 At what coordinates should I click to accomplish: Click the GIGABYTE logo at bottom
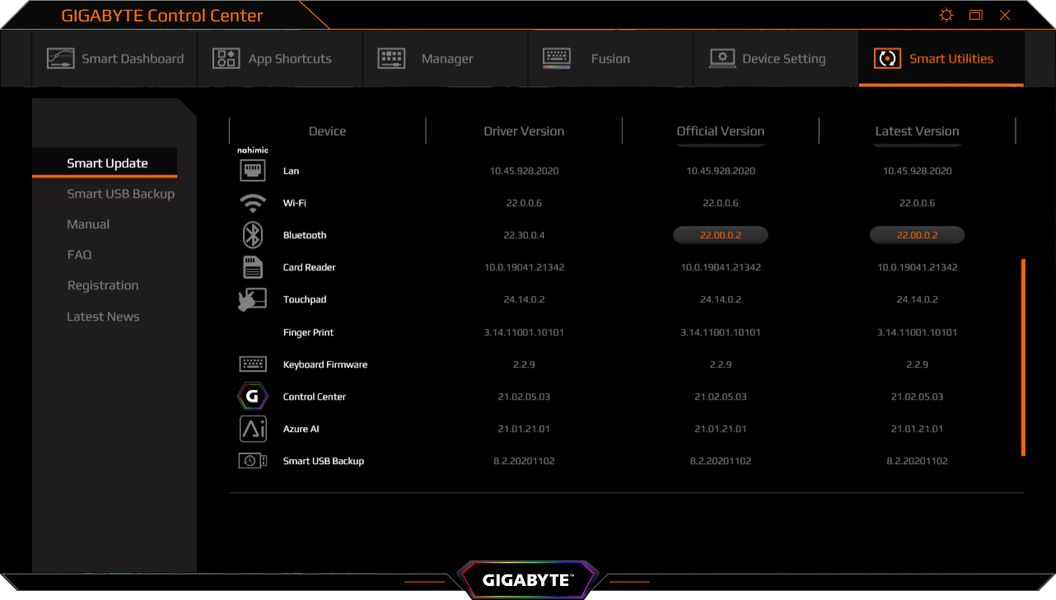click(x=527, y=580)
